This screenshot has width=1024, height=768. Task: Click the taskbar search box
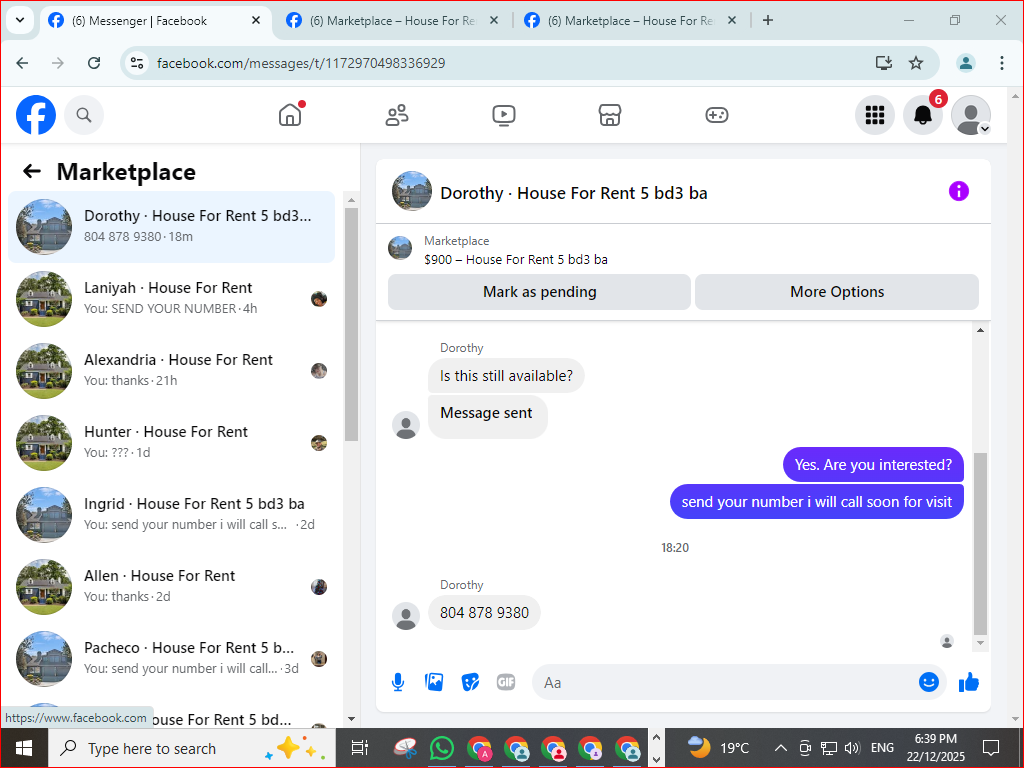click(191, 748)
